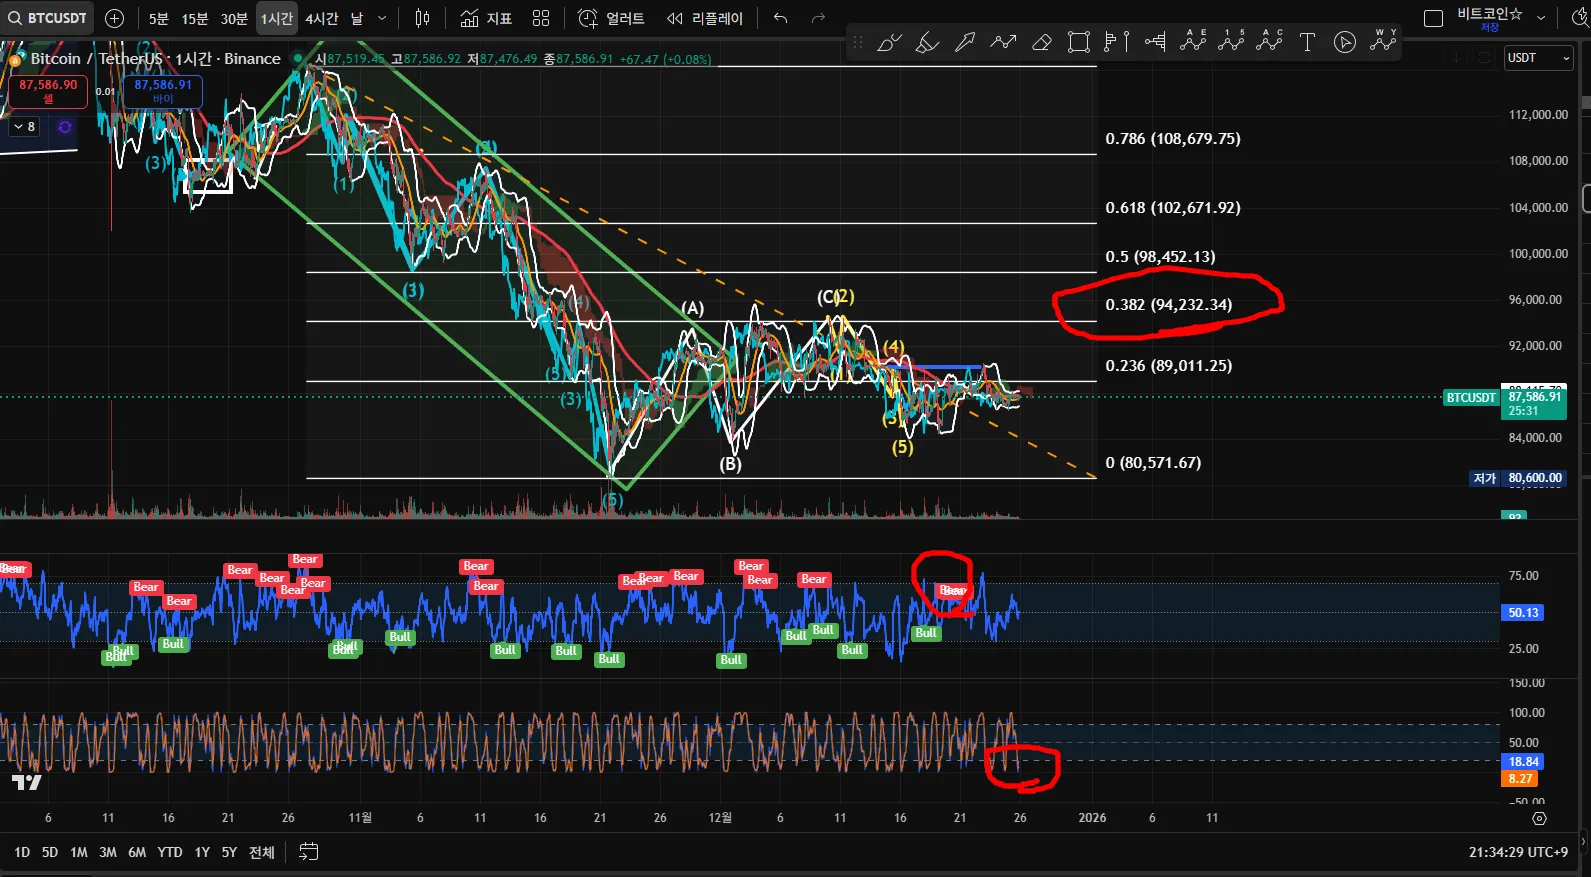Select the rectangle shape tool
Screen dimensions: 1591x877
(1079, 42)
